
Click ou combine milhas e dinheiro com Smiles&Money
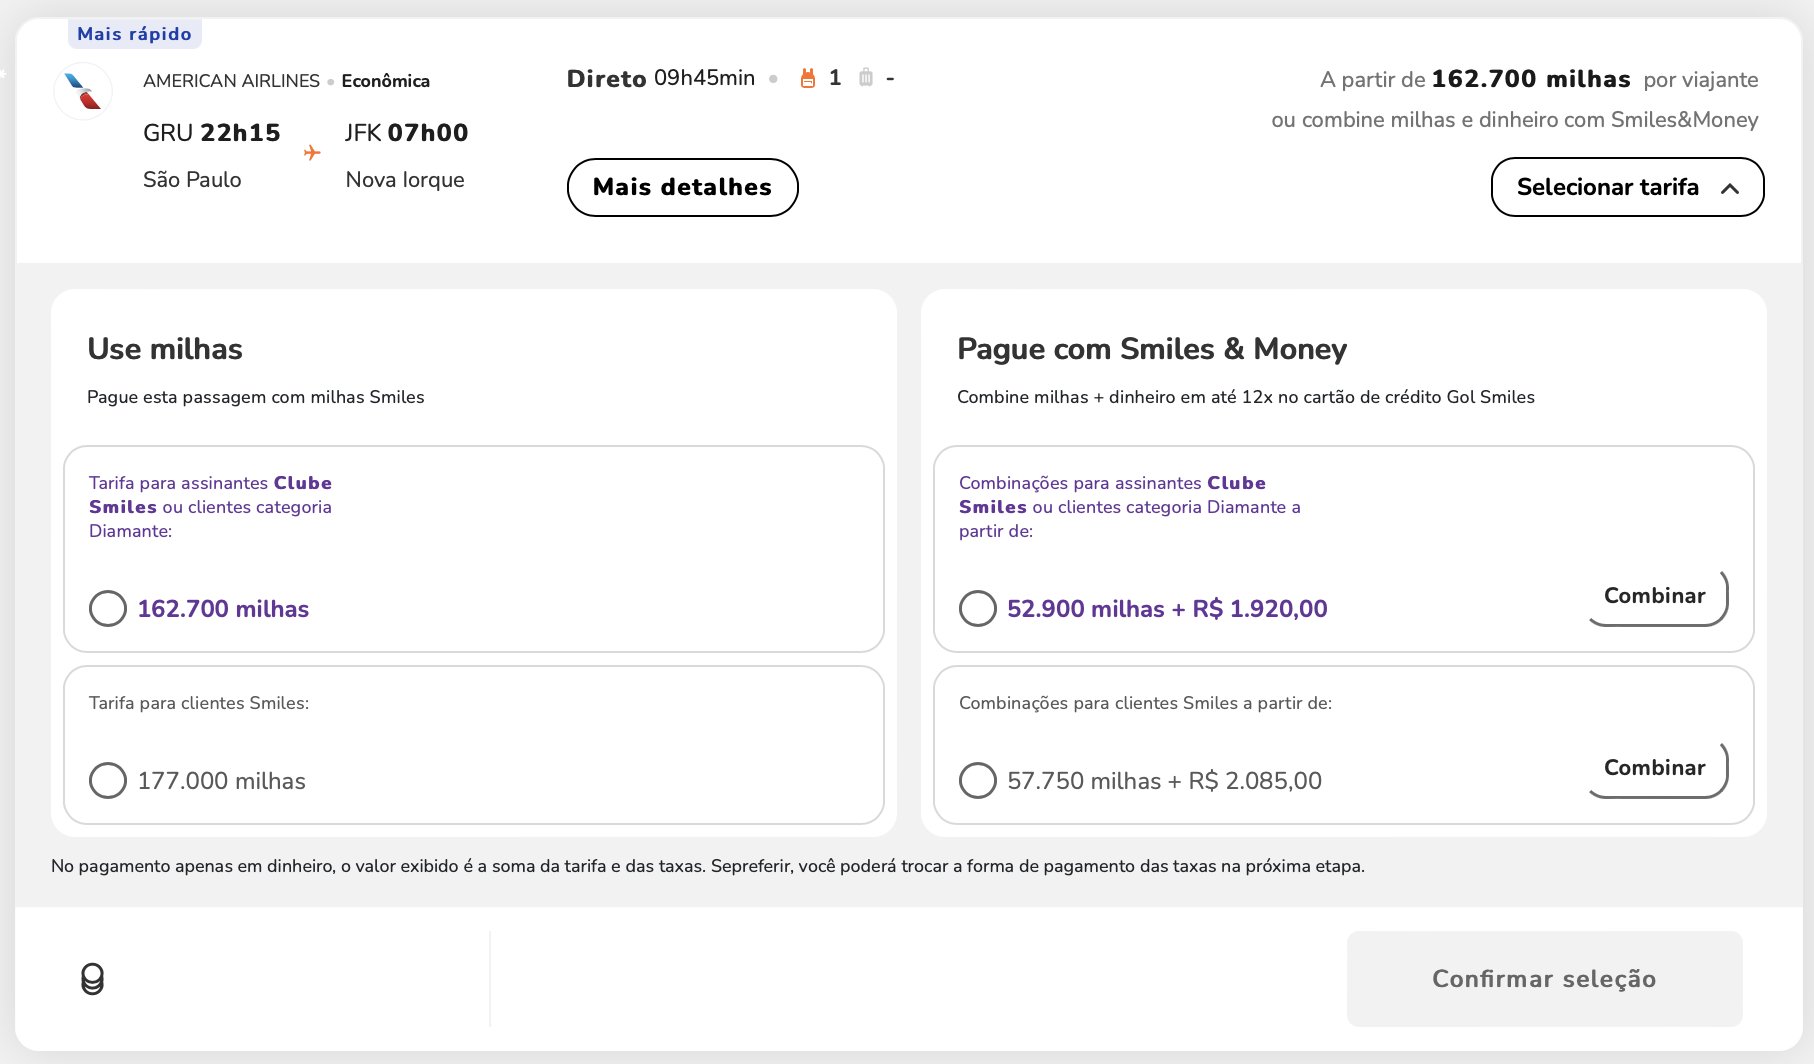[1515, 120]
